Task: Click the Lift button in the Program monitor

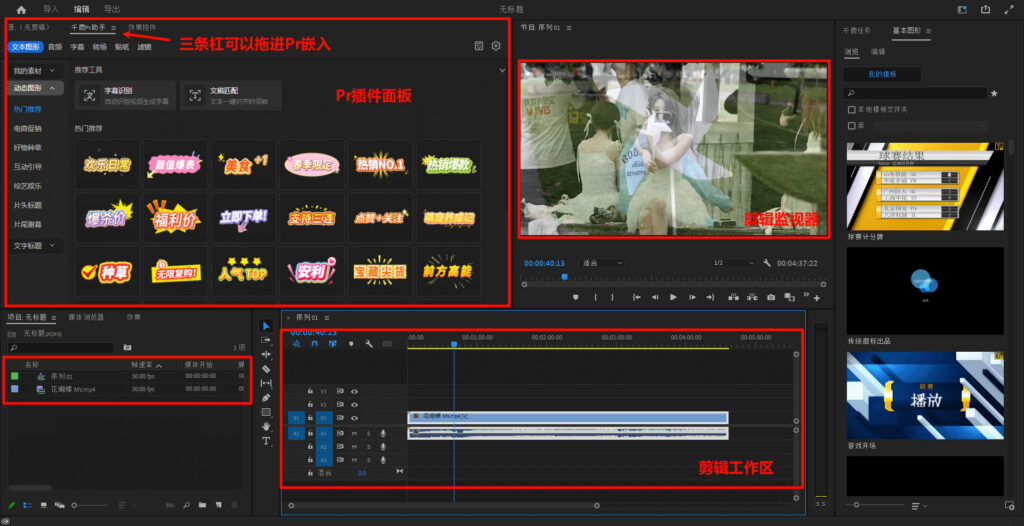Action: coord(733,297)
